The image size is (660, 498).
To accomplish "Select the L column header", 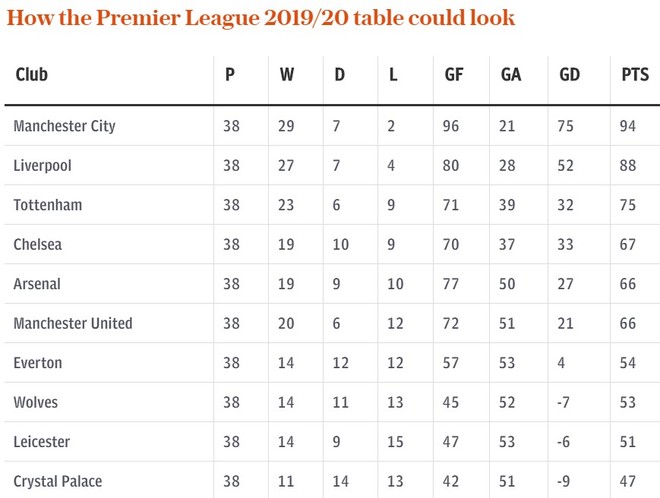I will click(x=393, y=75).
